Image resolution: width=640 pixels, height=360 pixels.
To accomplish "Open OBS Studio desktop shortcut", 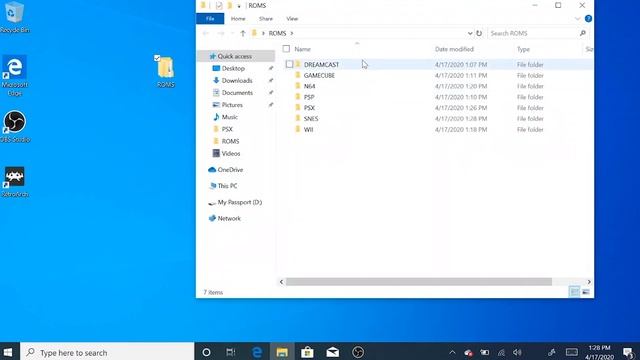I will click(x=15, y=127).
